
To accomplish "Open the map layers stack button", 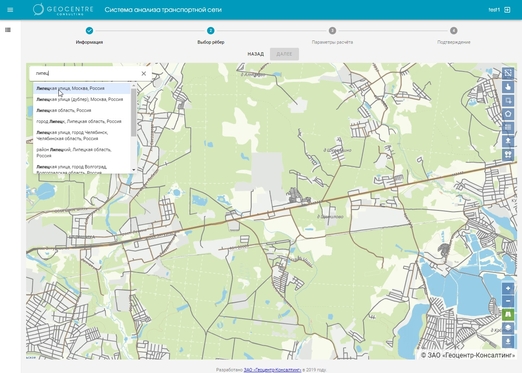I will coord(508,328).
